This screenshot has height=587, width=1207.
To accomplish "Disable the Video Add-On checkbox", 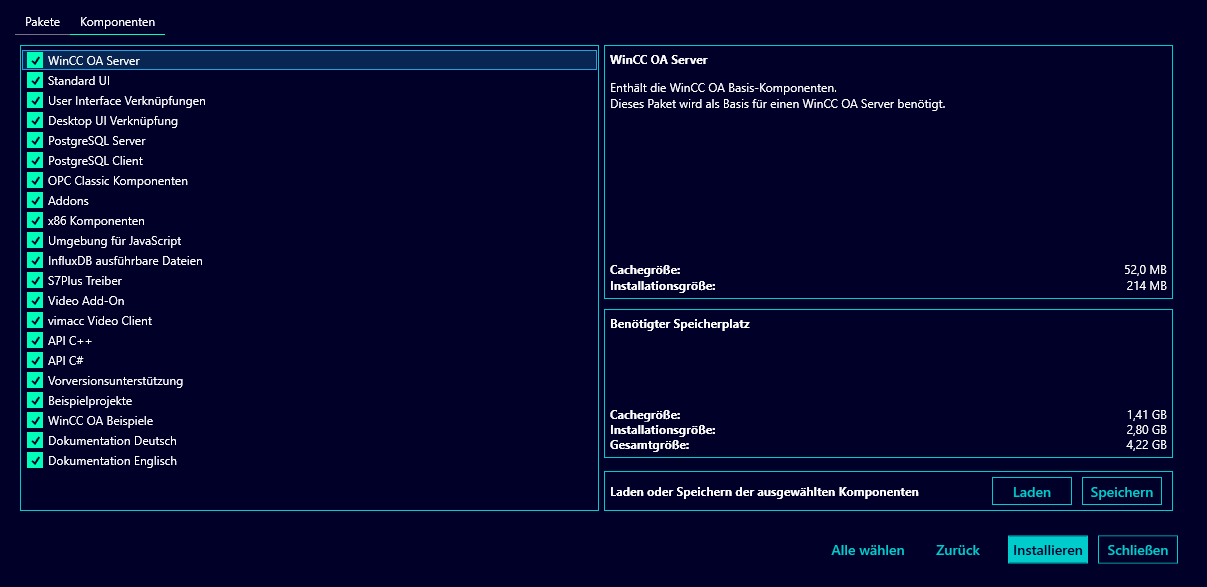I will coord(35,301).
